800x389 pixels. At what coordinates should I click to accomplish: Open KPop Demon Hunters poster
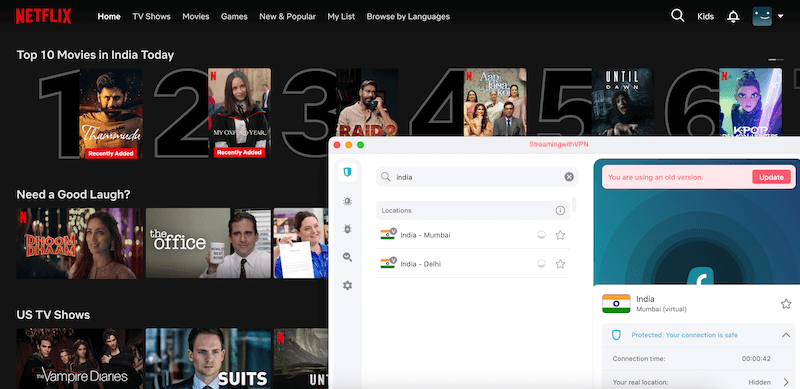[751, 102]
